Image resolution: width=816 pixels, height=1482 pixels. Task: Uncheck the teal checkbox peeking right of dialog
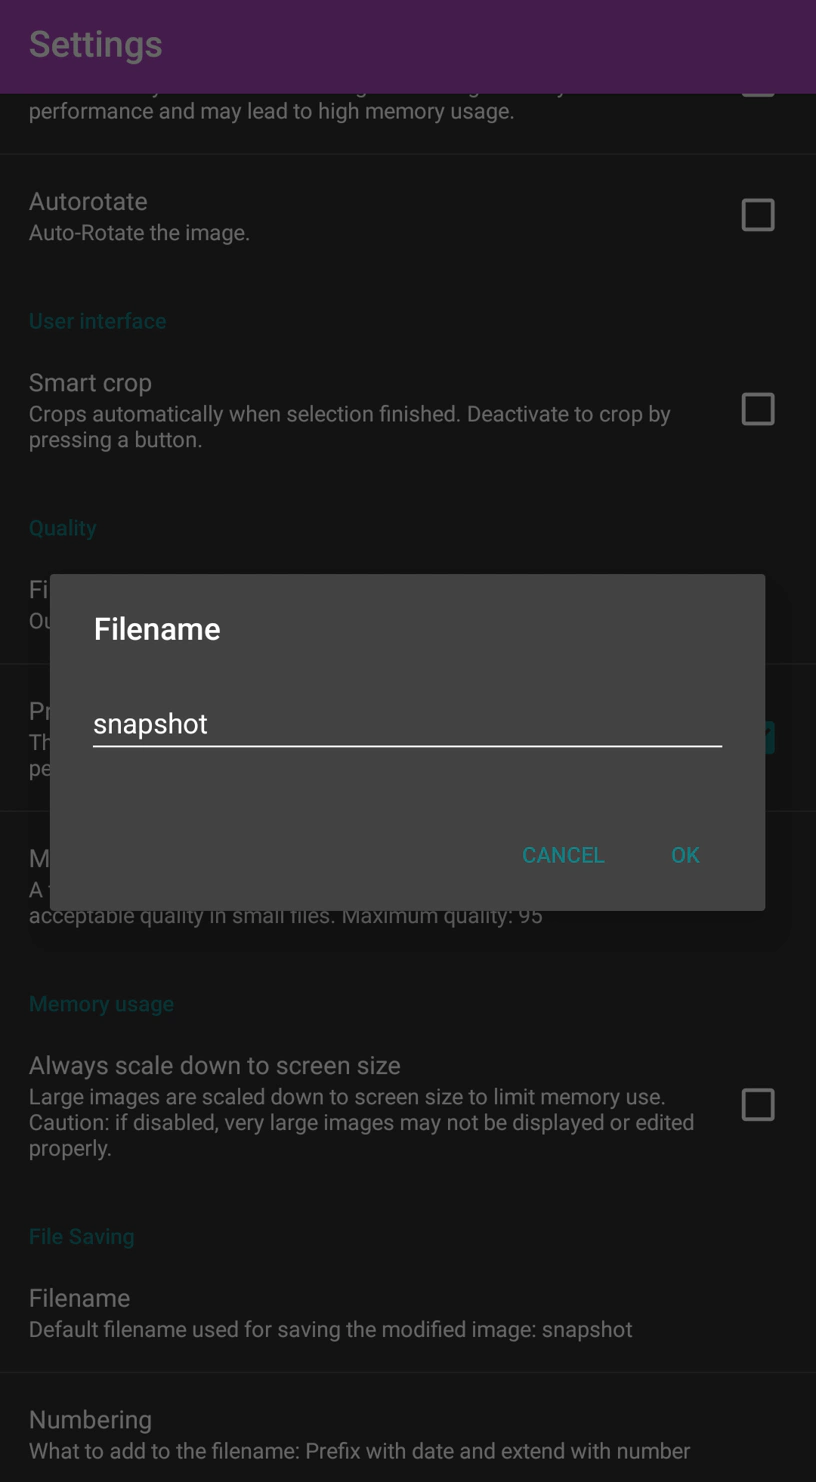point(770,737)
